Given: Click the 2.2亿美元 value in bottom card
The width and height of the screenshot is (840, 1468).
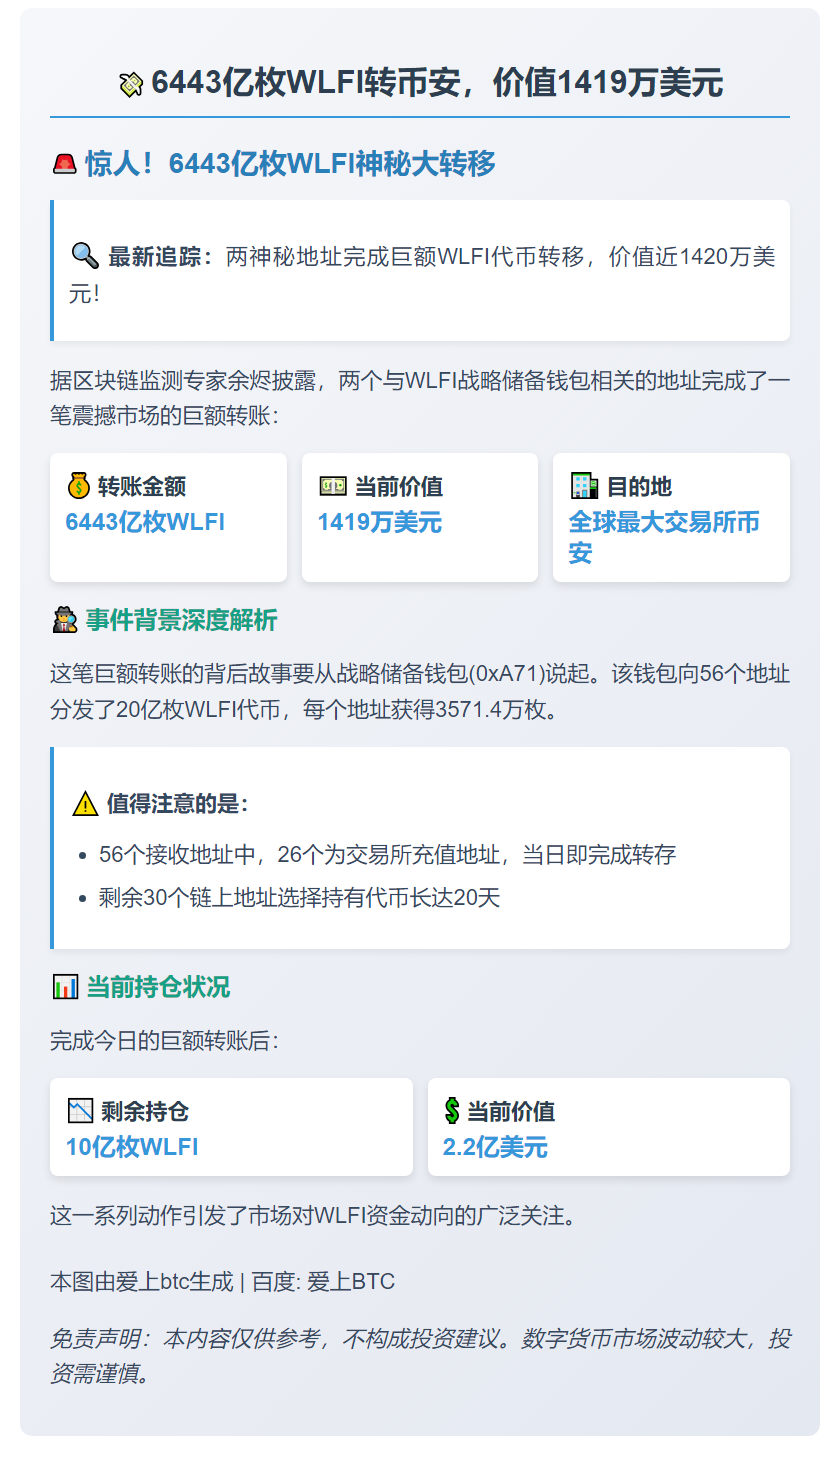Looking at the screenshot, I should tap(495, 1147).
